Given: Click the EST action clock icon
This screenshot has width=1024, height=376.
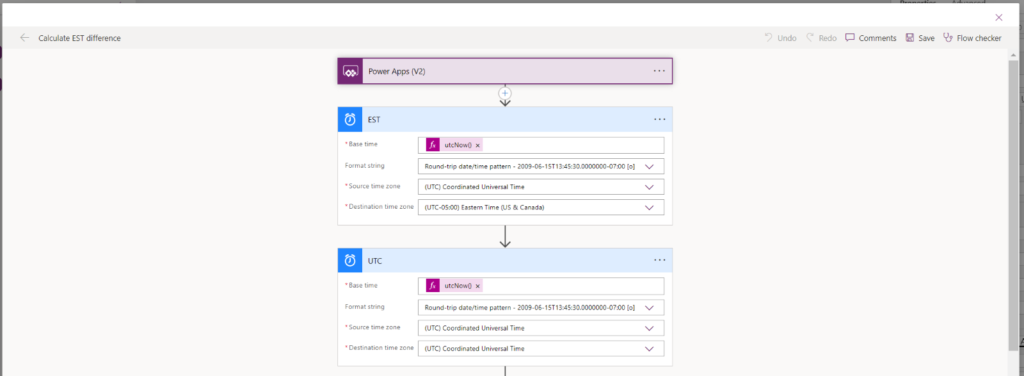Looking at the screenshot, I should 350,119.
